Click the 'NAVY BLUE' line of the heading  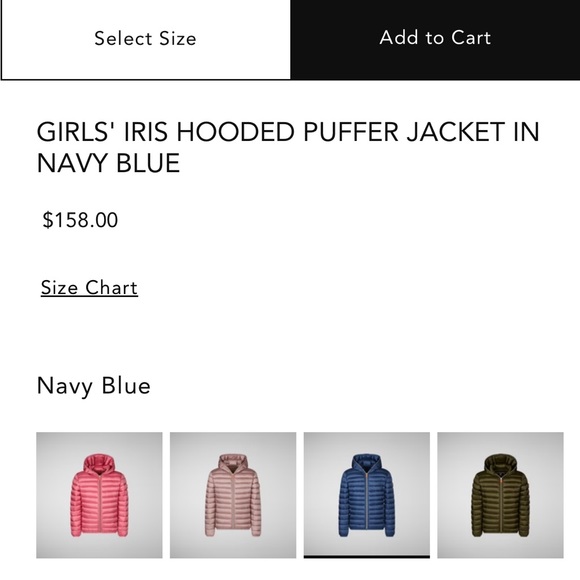coord(108,163)
